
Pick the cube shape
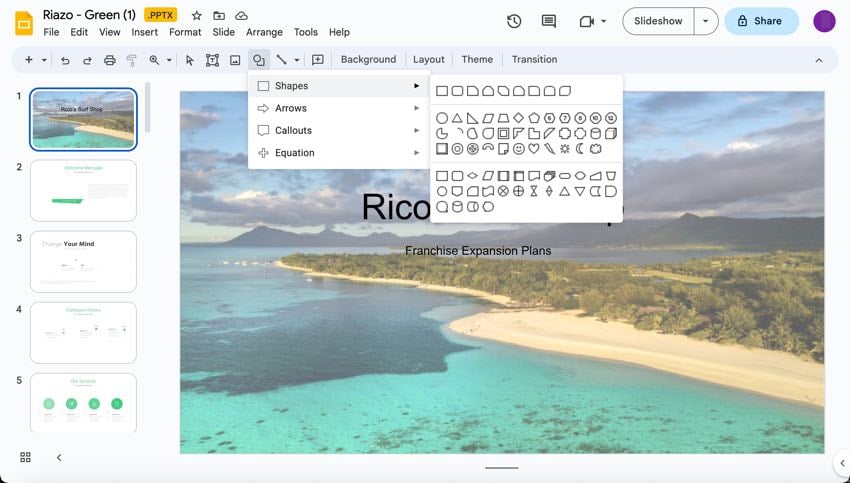(x=611, y=133)
